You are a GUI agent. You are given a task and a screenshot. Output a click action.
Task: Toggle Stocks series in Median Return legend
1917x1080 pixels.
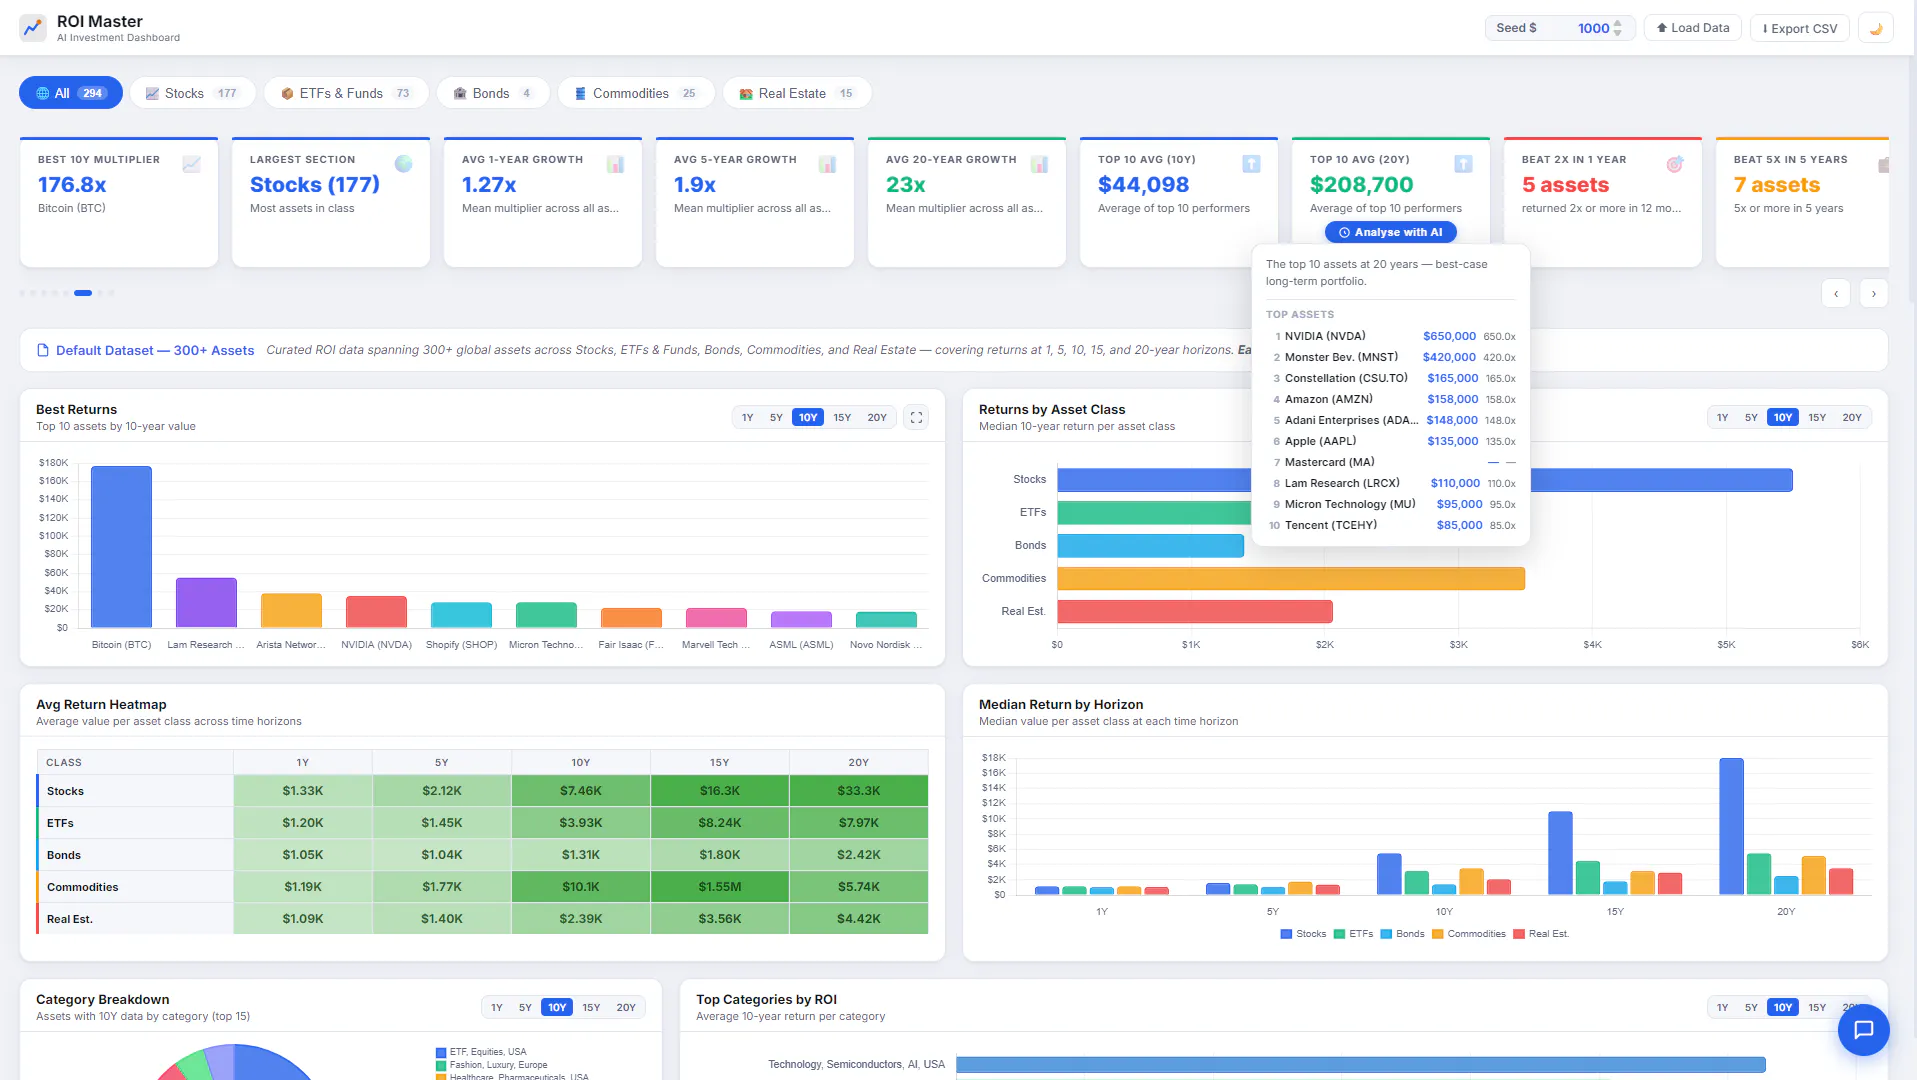[1304, 934]
